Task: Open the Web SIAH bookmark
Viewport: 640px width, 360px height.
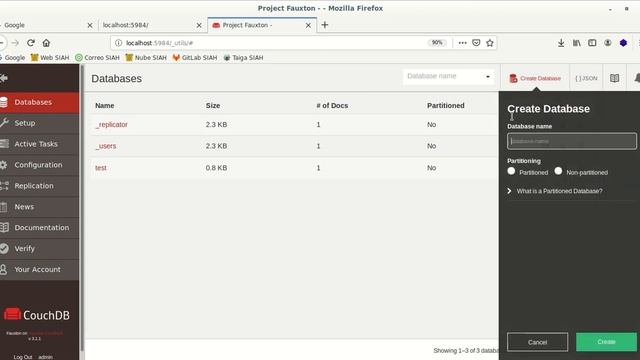Action: point(50,58)
